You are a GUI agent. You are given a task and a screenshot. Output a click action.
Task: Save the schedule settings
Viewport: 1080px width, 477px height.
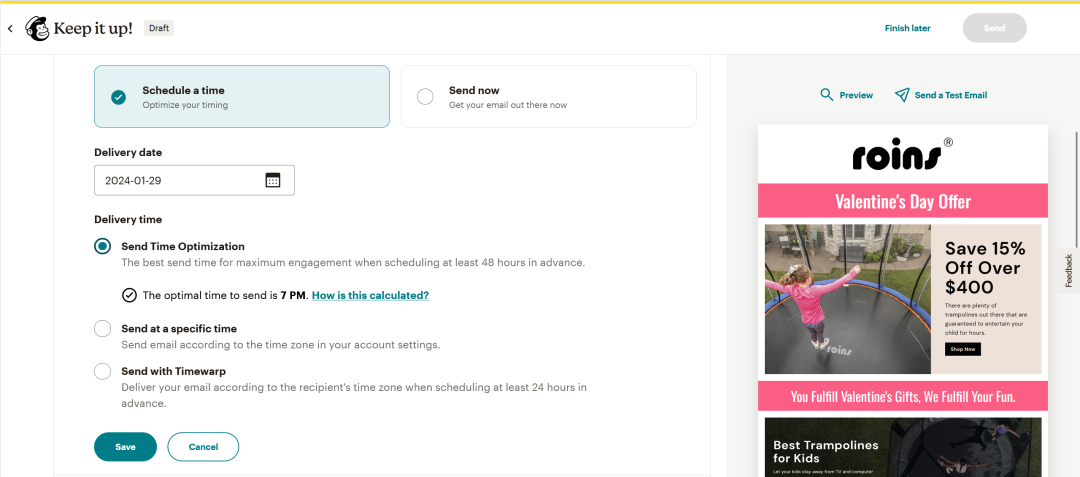(125, 447)
